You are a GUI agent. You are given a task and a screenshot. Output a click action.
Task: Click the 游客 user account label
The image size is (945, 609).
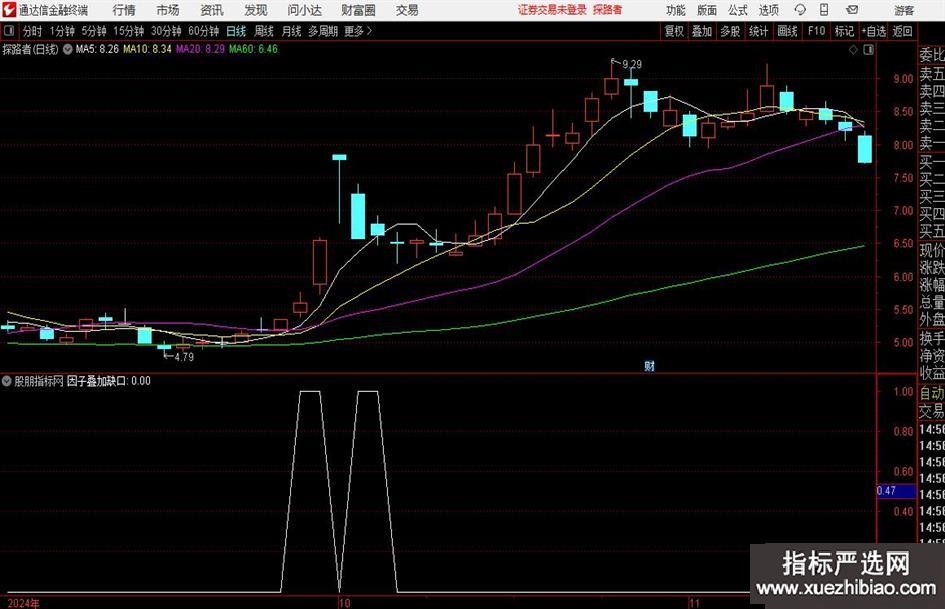(904, 10)
